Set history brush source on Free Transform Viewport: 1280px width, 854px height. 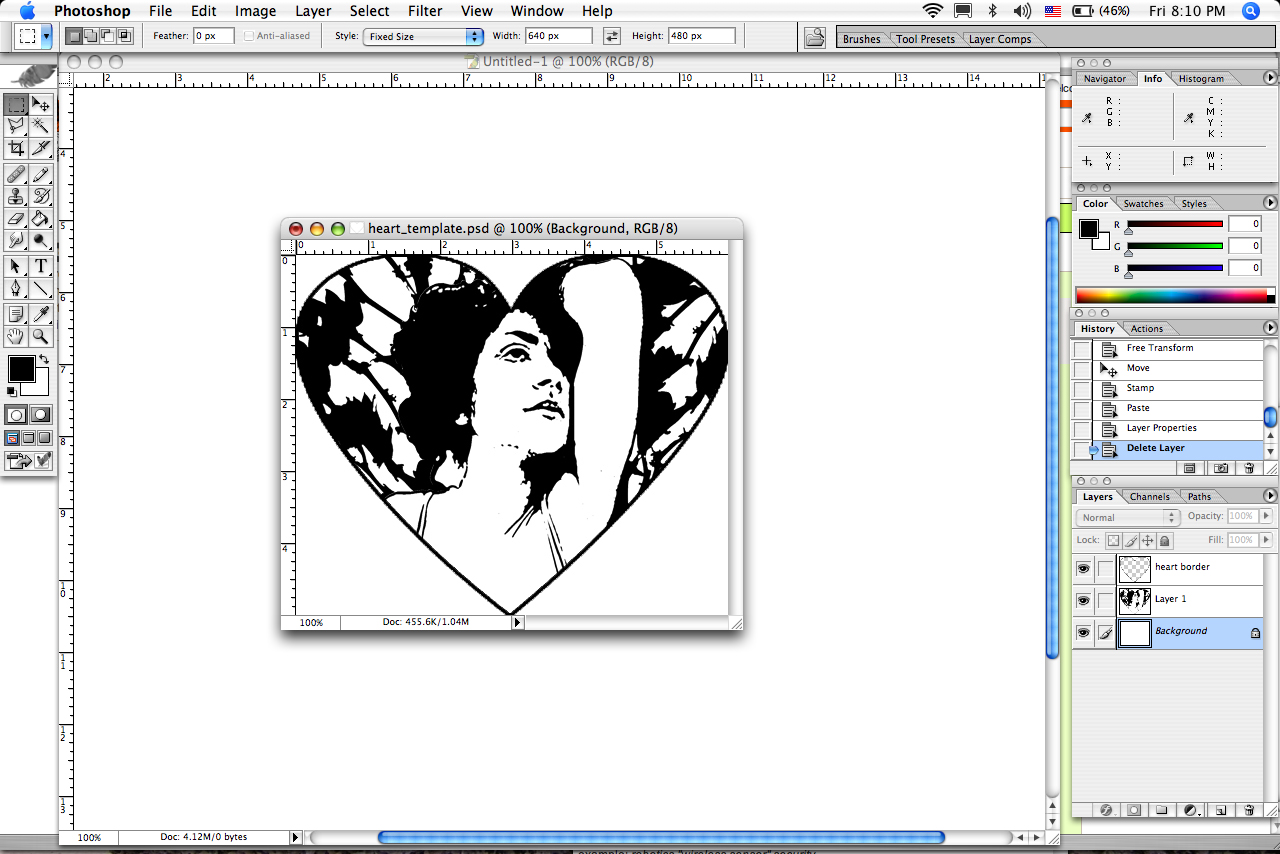coord(1082,349)
